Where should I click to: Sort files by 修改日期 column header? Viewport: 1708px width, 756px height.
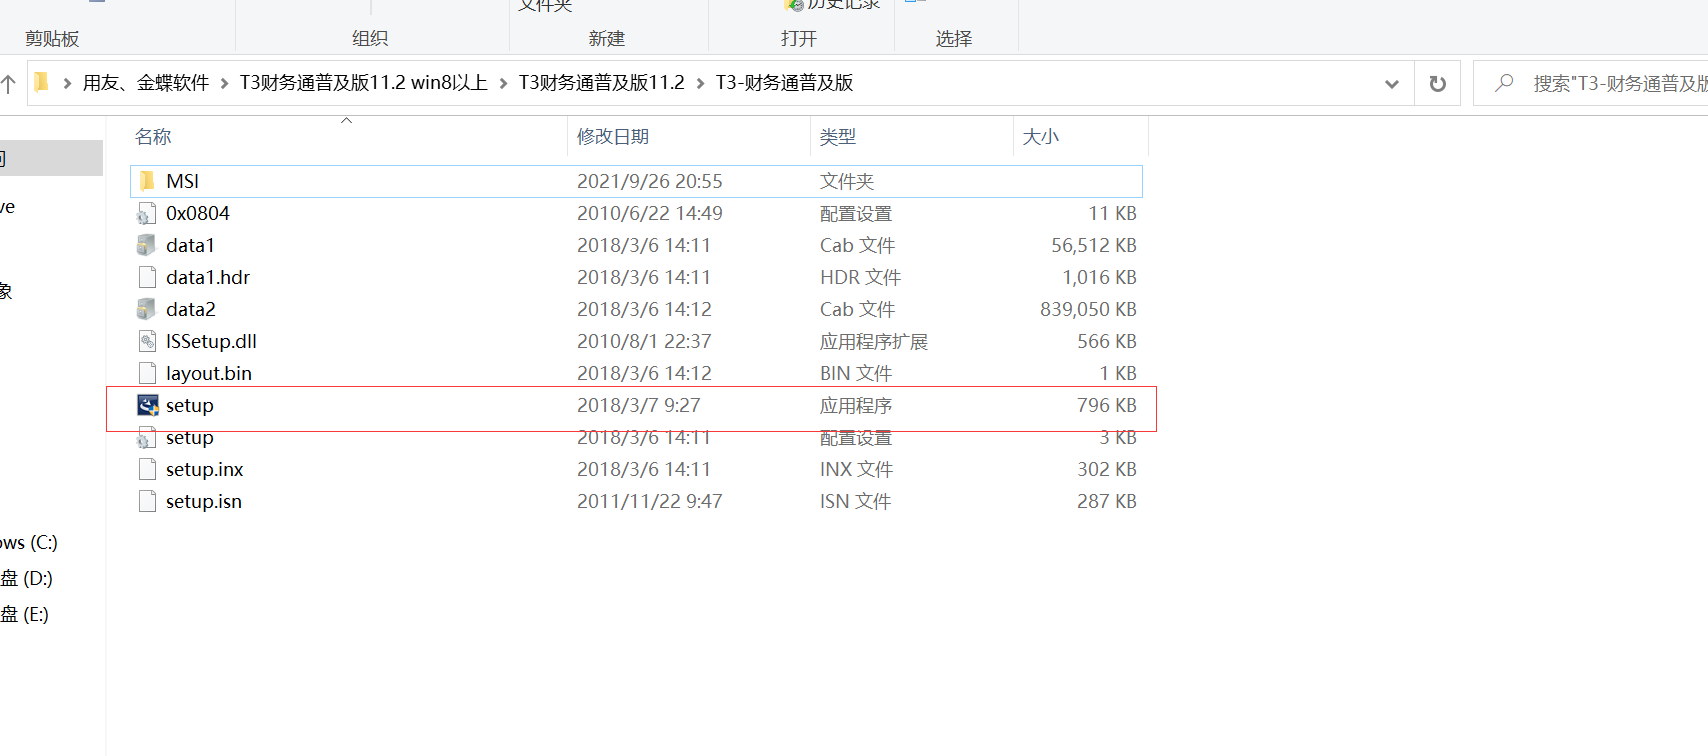tap(613, 137)
